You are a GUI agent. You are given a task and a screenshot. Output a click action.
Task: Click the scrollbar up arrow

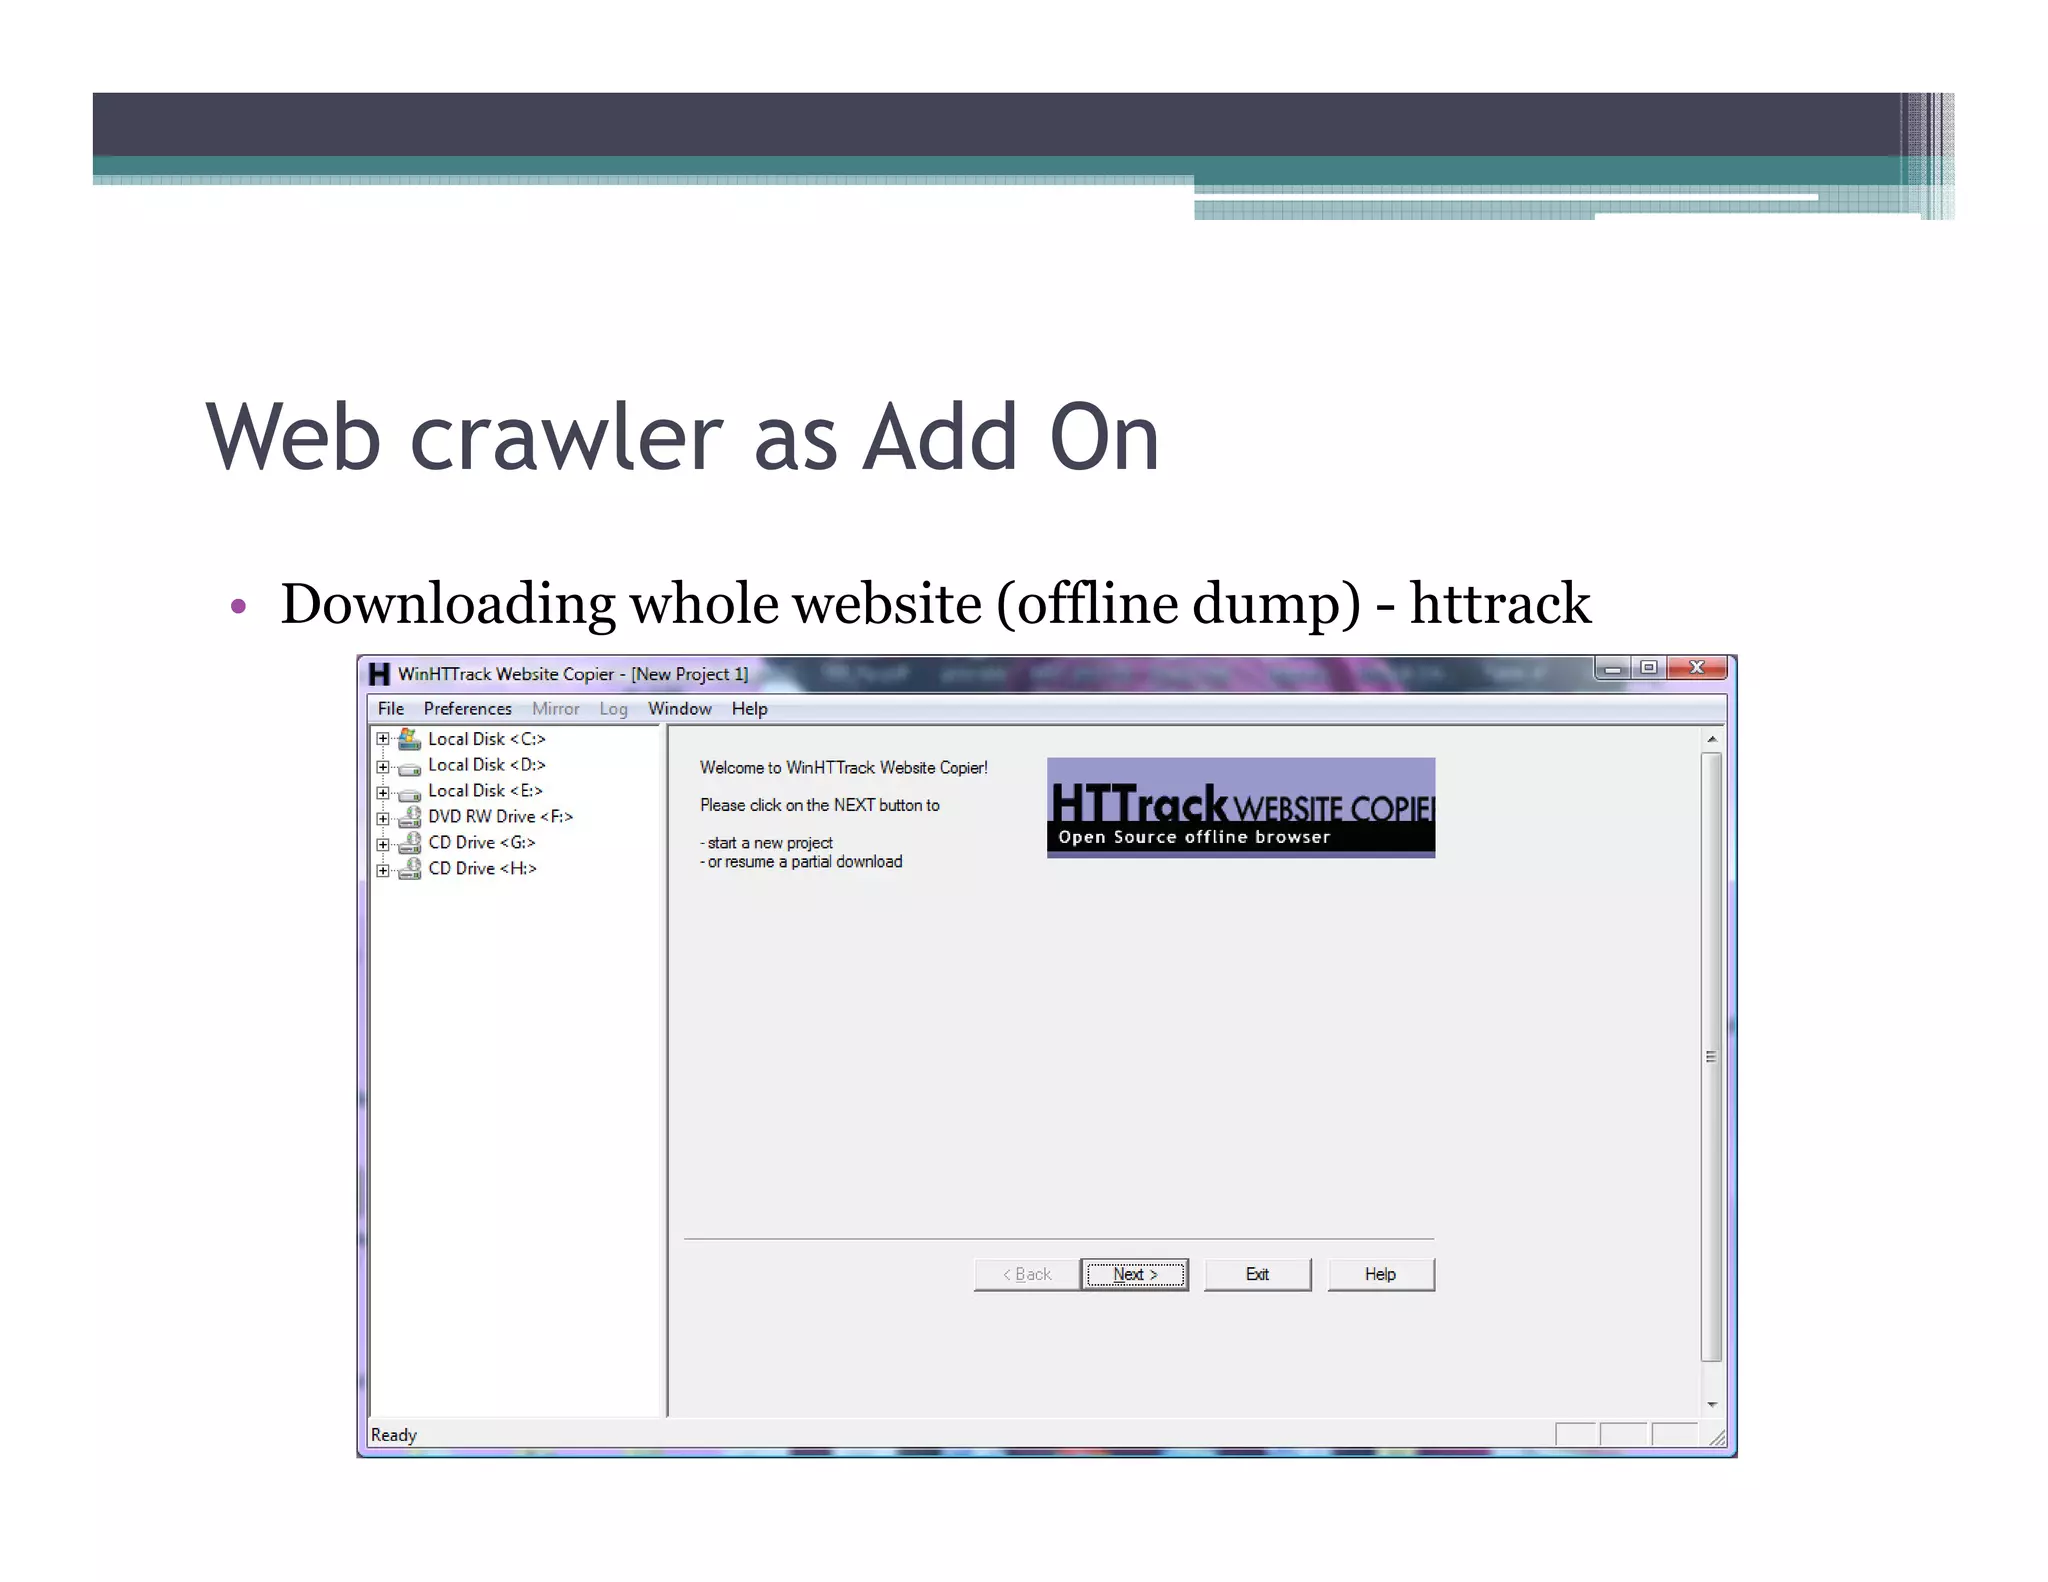(x=1712, y=739)
